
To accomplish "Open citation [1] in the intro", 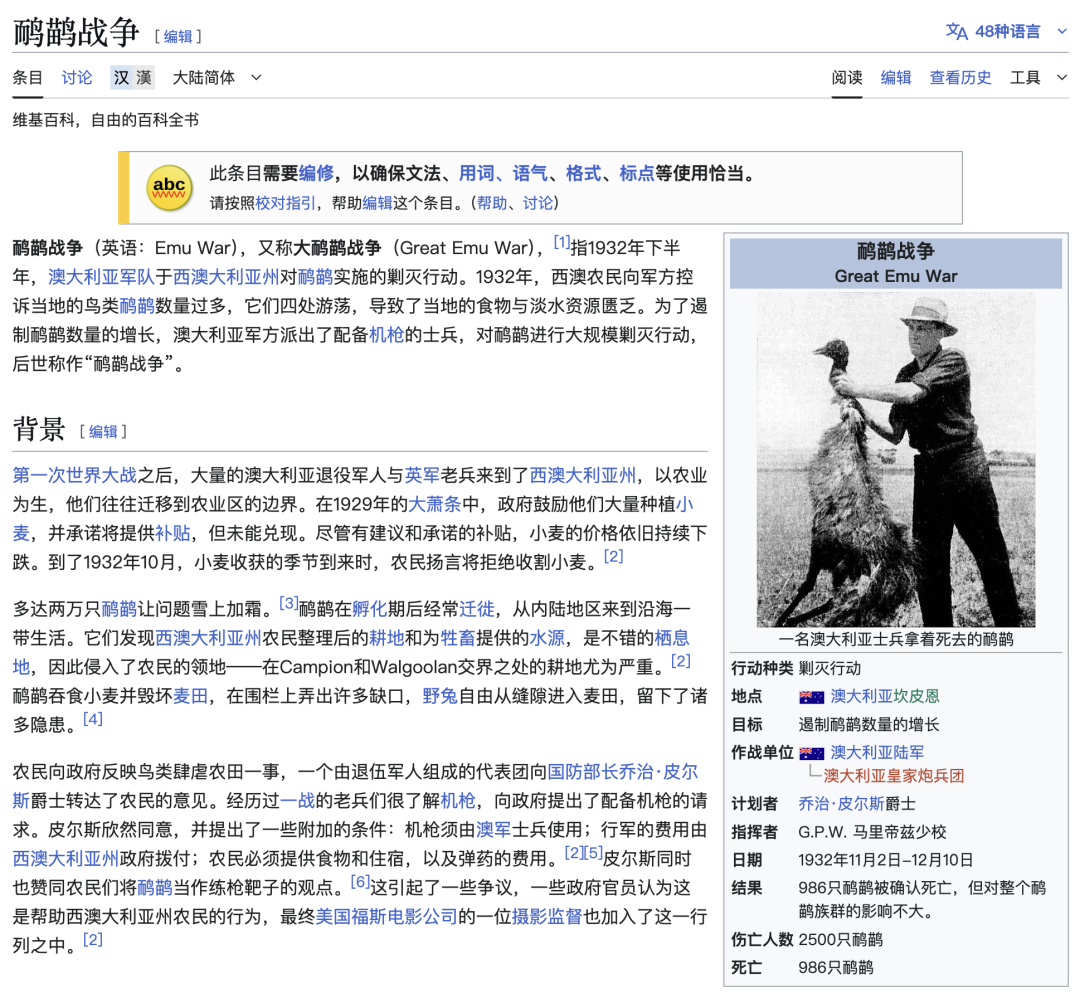I will [562, 242].
